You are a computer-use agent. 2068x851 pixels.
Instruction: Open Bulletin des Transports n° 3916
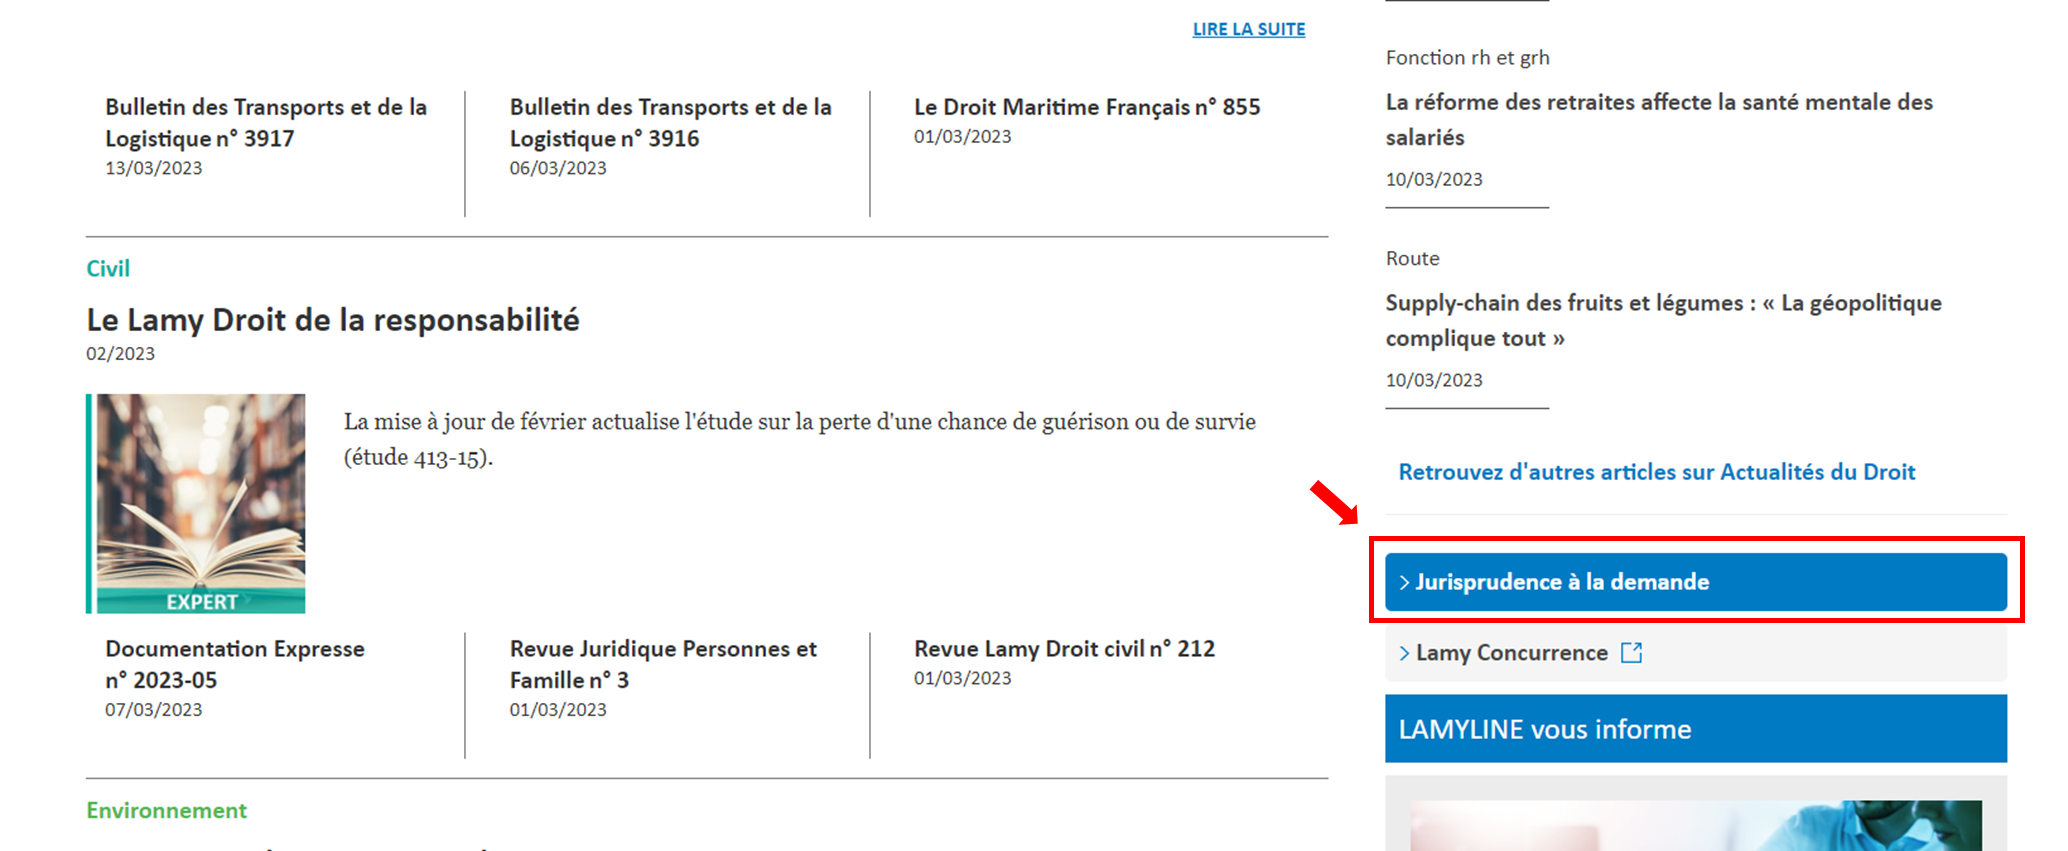(670, 123)
